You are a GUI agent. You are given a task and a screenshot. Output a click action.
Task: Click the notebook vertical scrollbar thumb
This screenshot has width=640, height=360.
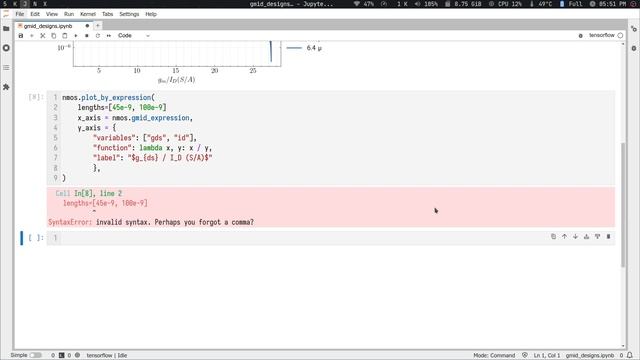(623, 204)
